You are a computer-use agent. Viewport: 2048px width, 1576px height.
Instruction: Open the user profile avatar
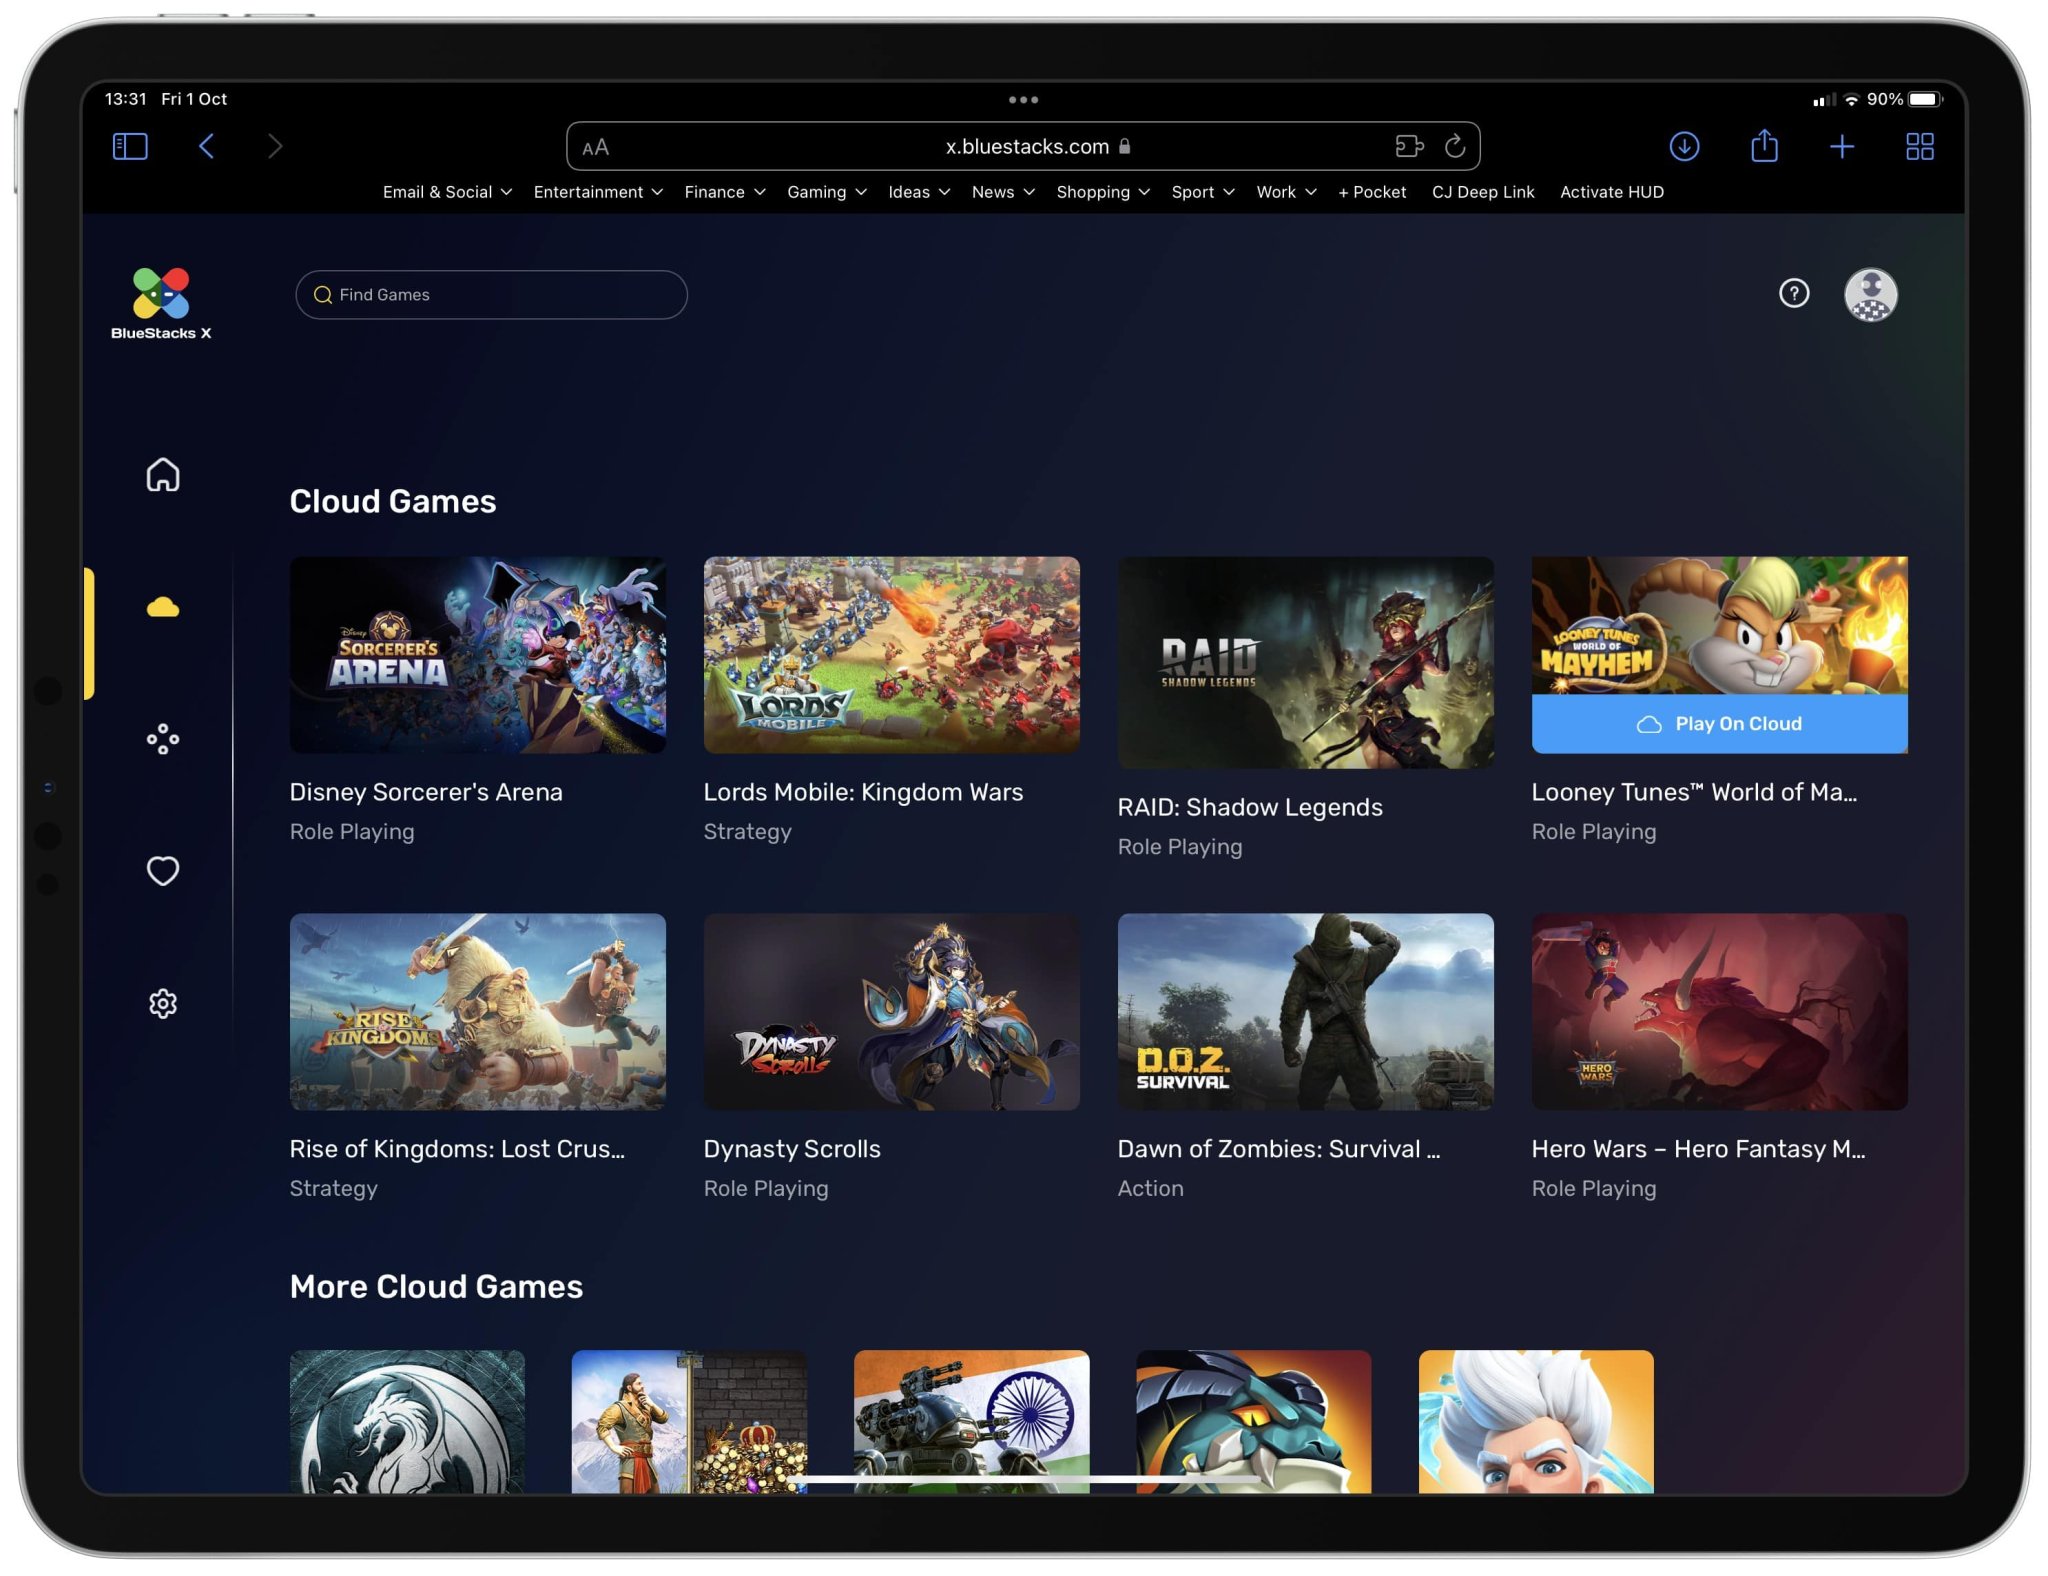click(x=1870, y=294)
